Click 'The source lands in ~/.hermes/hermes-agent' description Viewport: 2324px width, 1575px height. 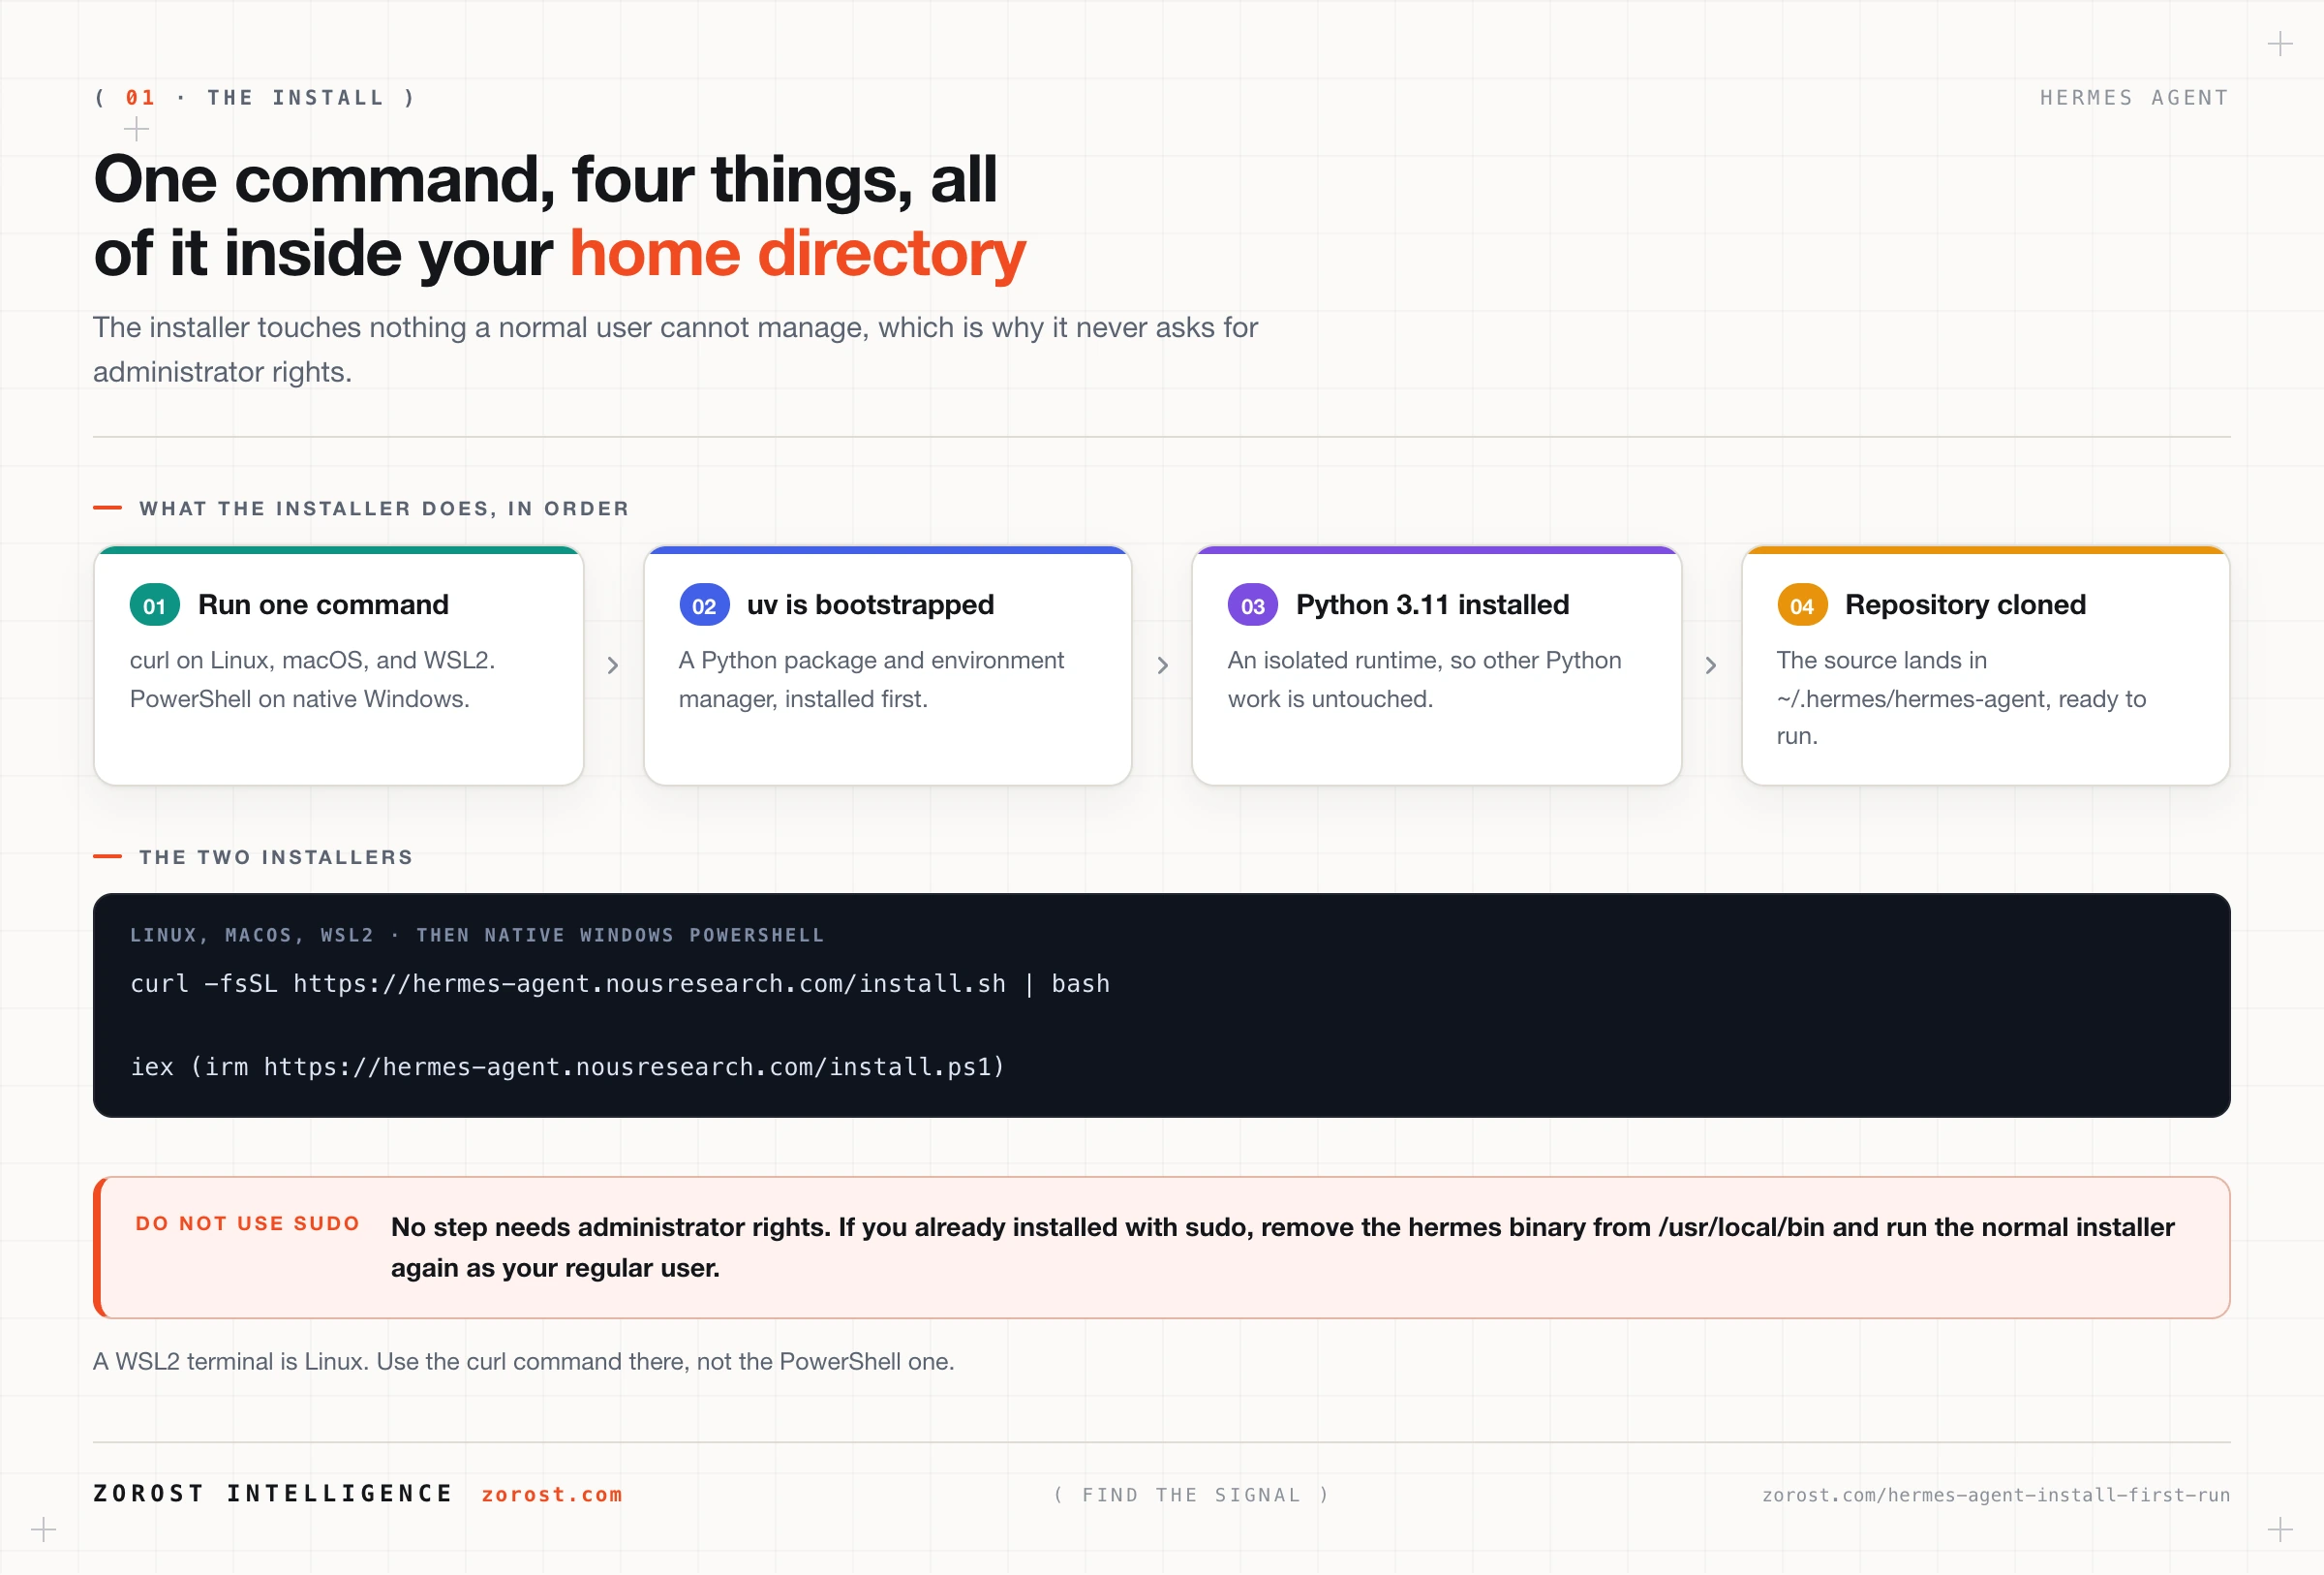(x=1961, y=698)
